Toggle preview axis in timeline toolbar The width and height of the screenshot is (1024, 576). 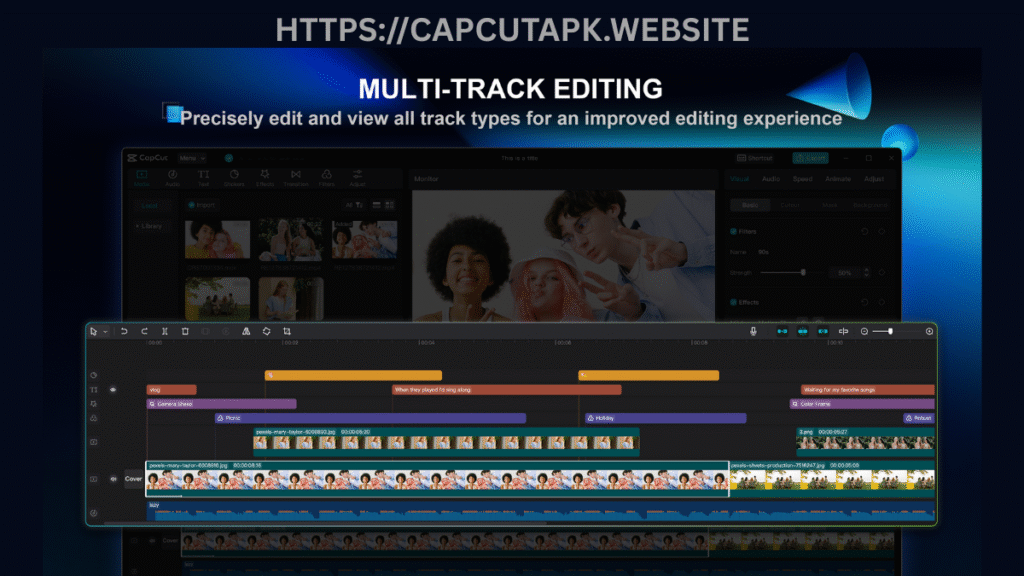click(844, 332)
